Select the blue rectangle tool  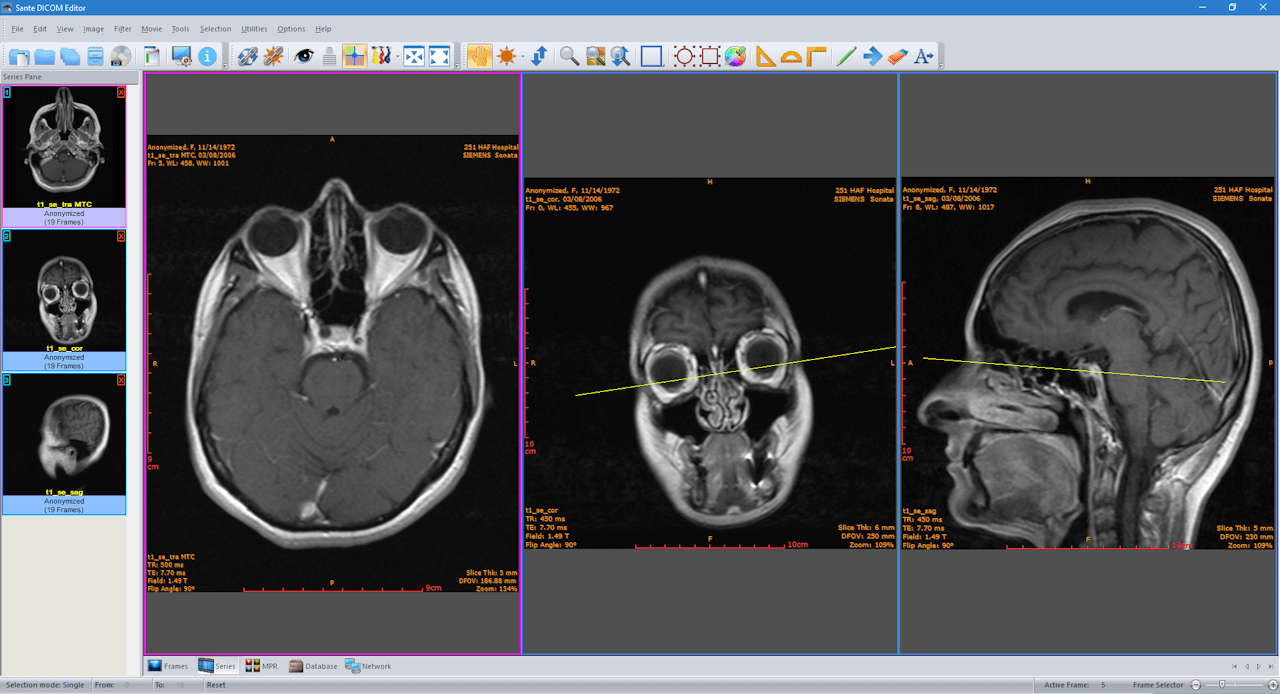click(x=652, y=56)
